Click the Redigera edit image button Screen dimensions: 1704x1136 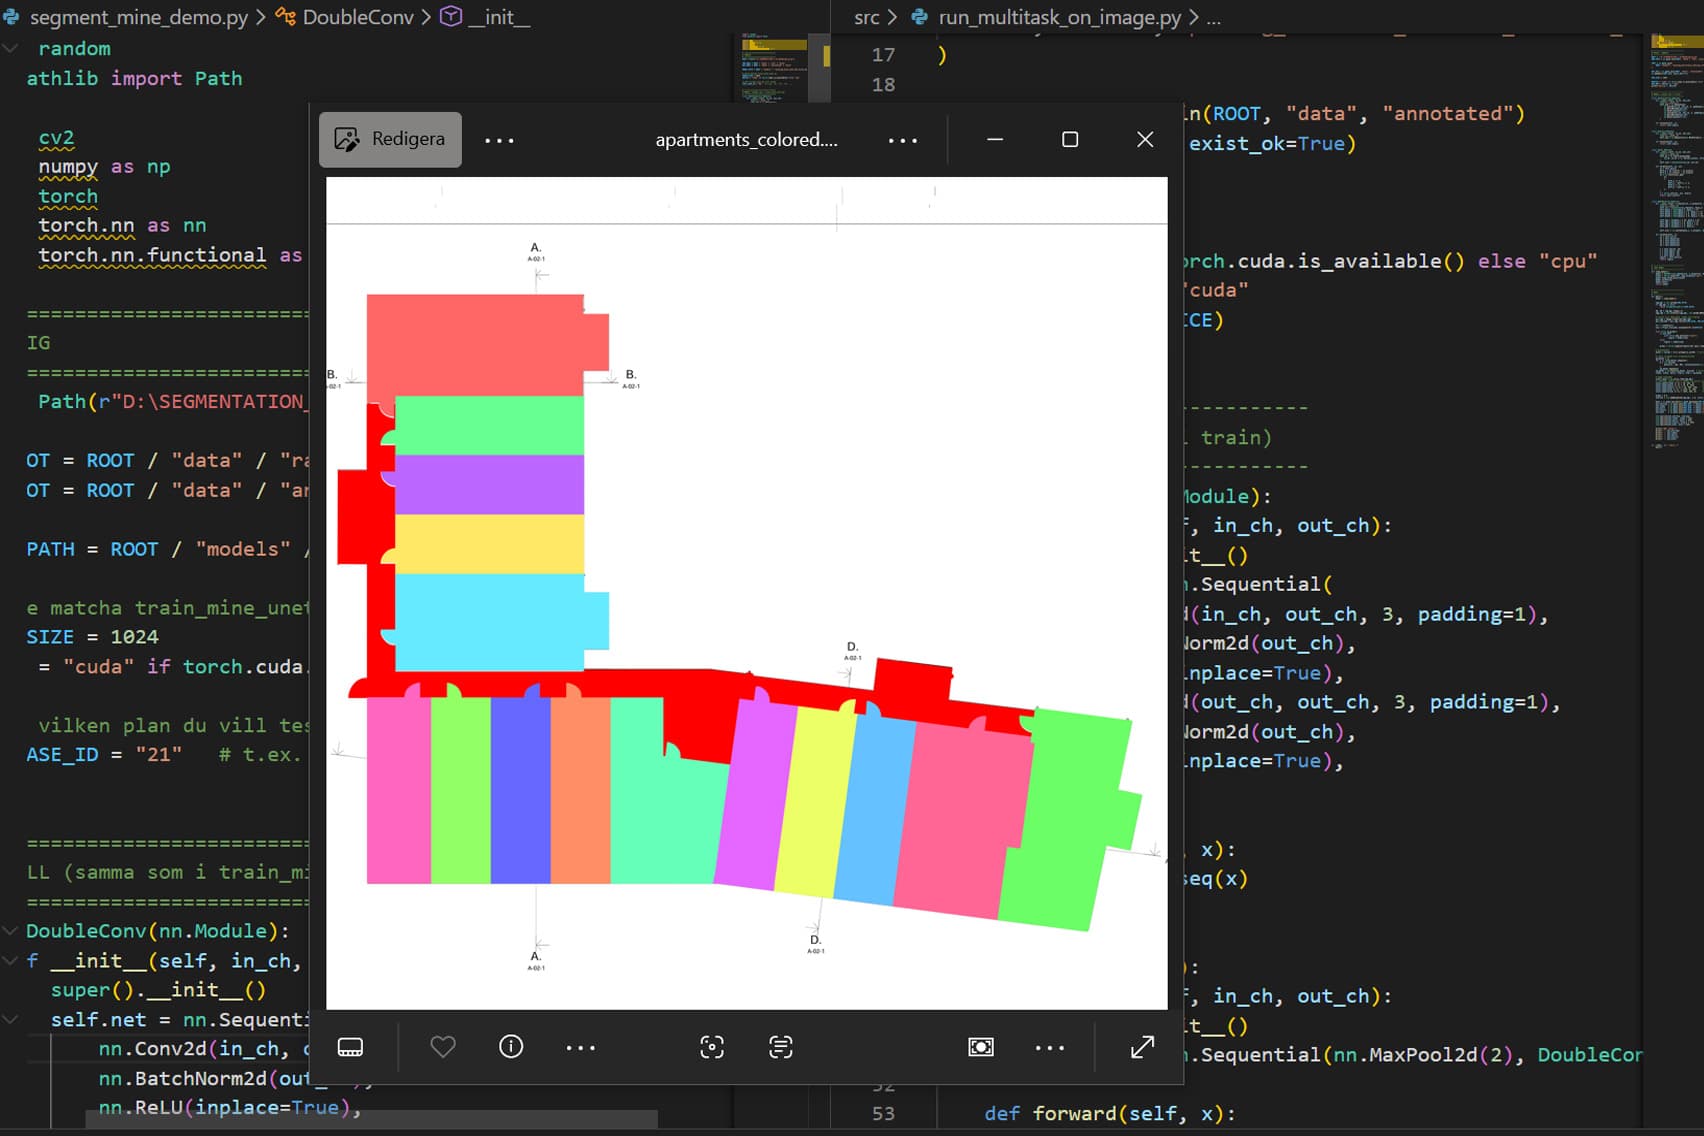click(x=390, y=139)
